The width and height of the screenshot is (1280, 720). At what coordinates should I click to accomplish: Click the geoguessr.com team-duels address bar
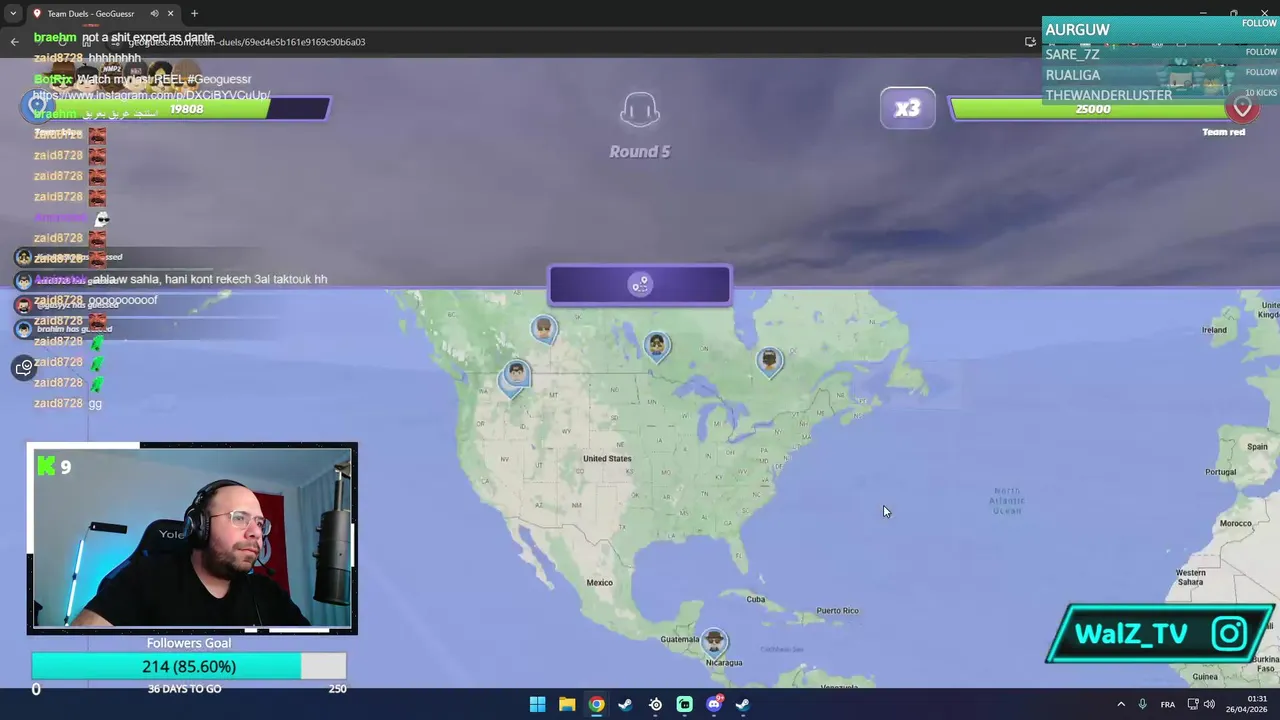(x=560, y=42)
